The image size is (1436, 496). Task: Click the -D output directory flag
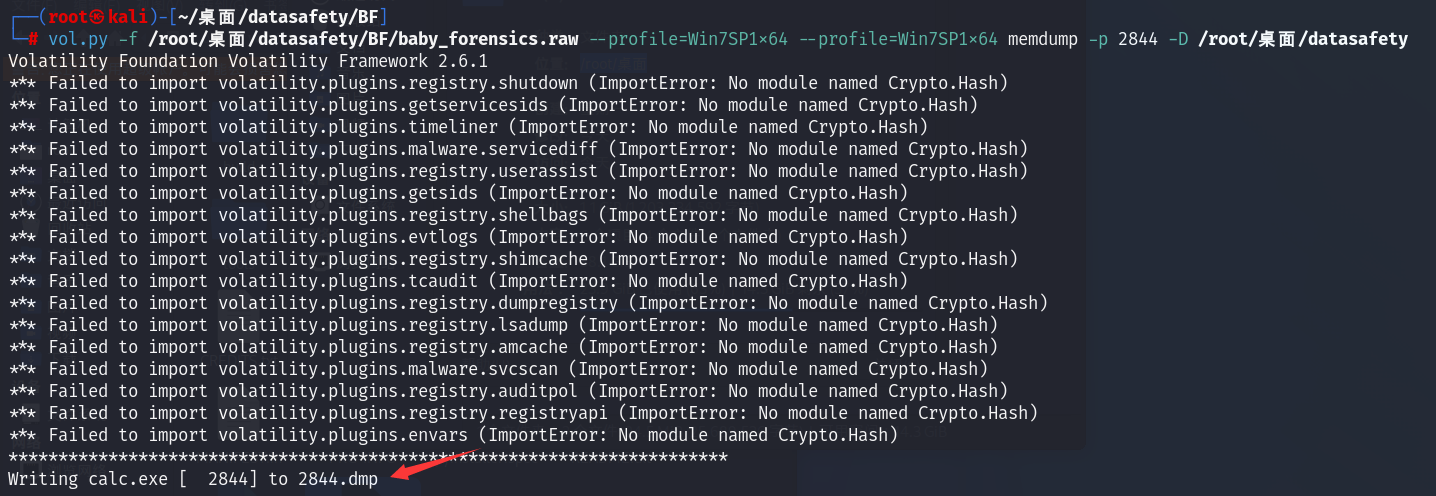1178,39
